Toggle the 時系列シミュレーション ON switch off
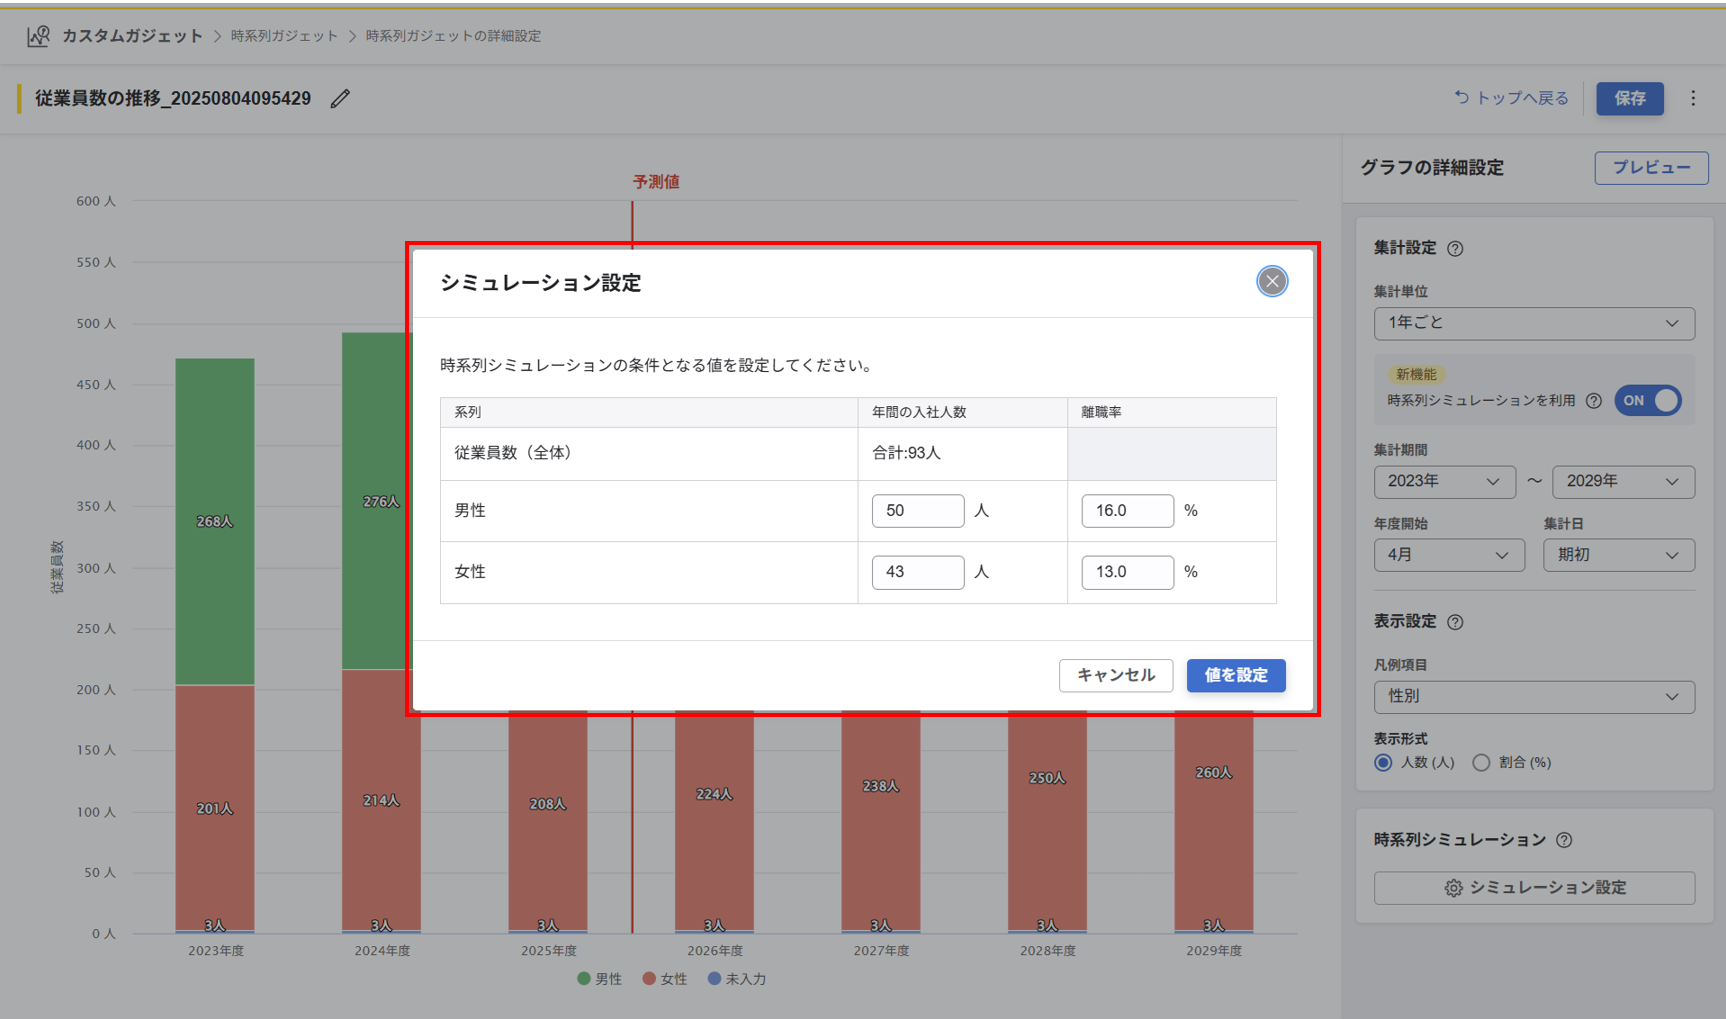This screenshot has height=1019, width=1726. point(1648,401)
